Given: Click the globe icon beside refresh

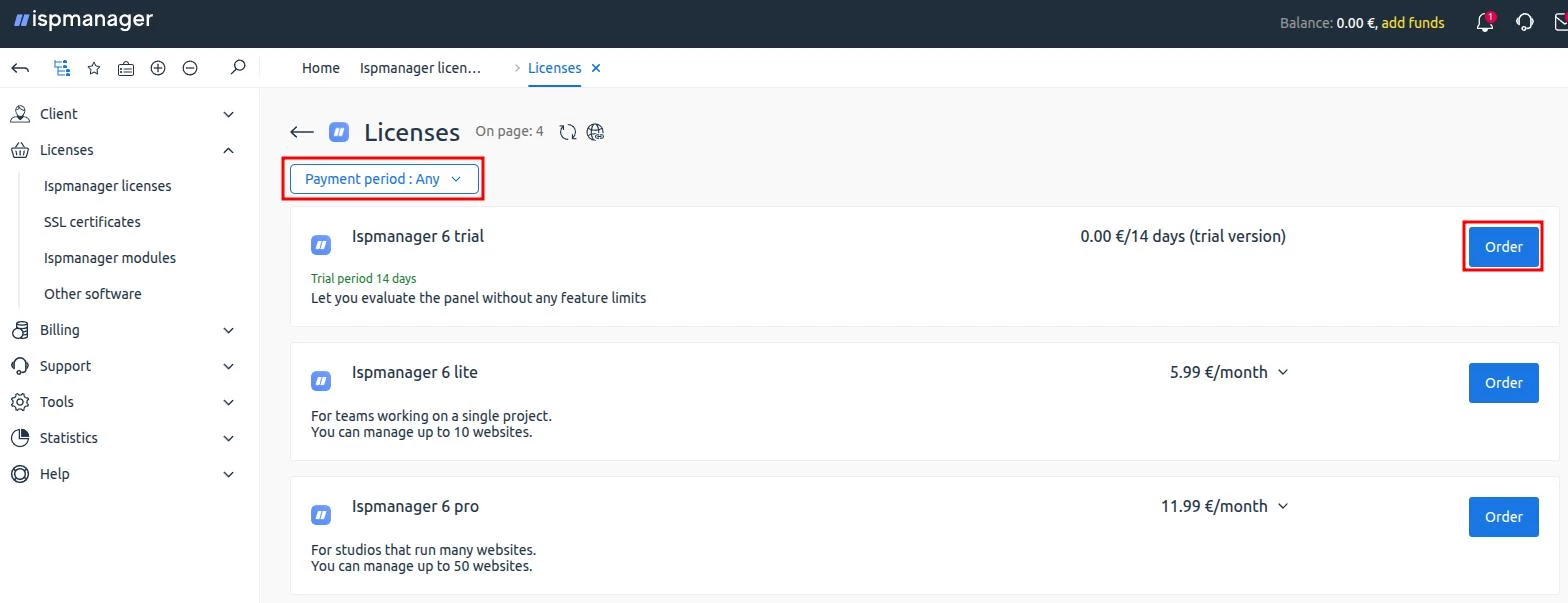Looking at the screenshot, I should [596, 132].
